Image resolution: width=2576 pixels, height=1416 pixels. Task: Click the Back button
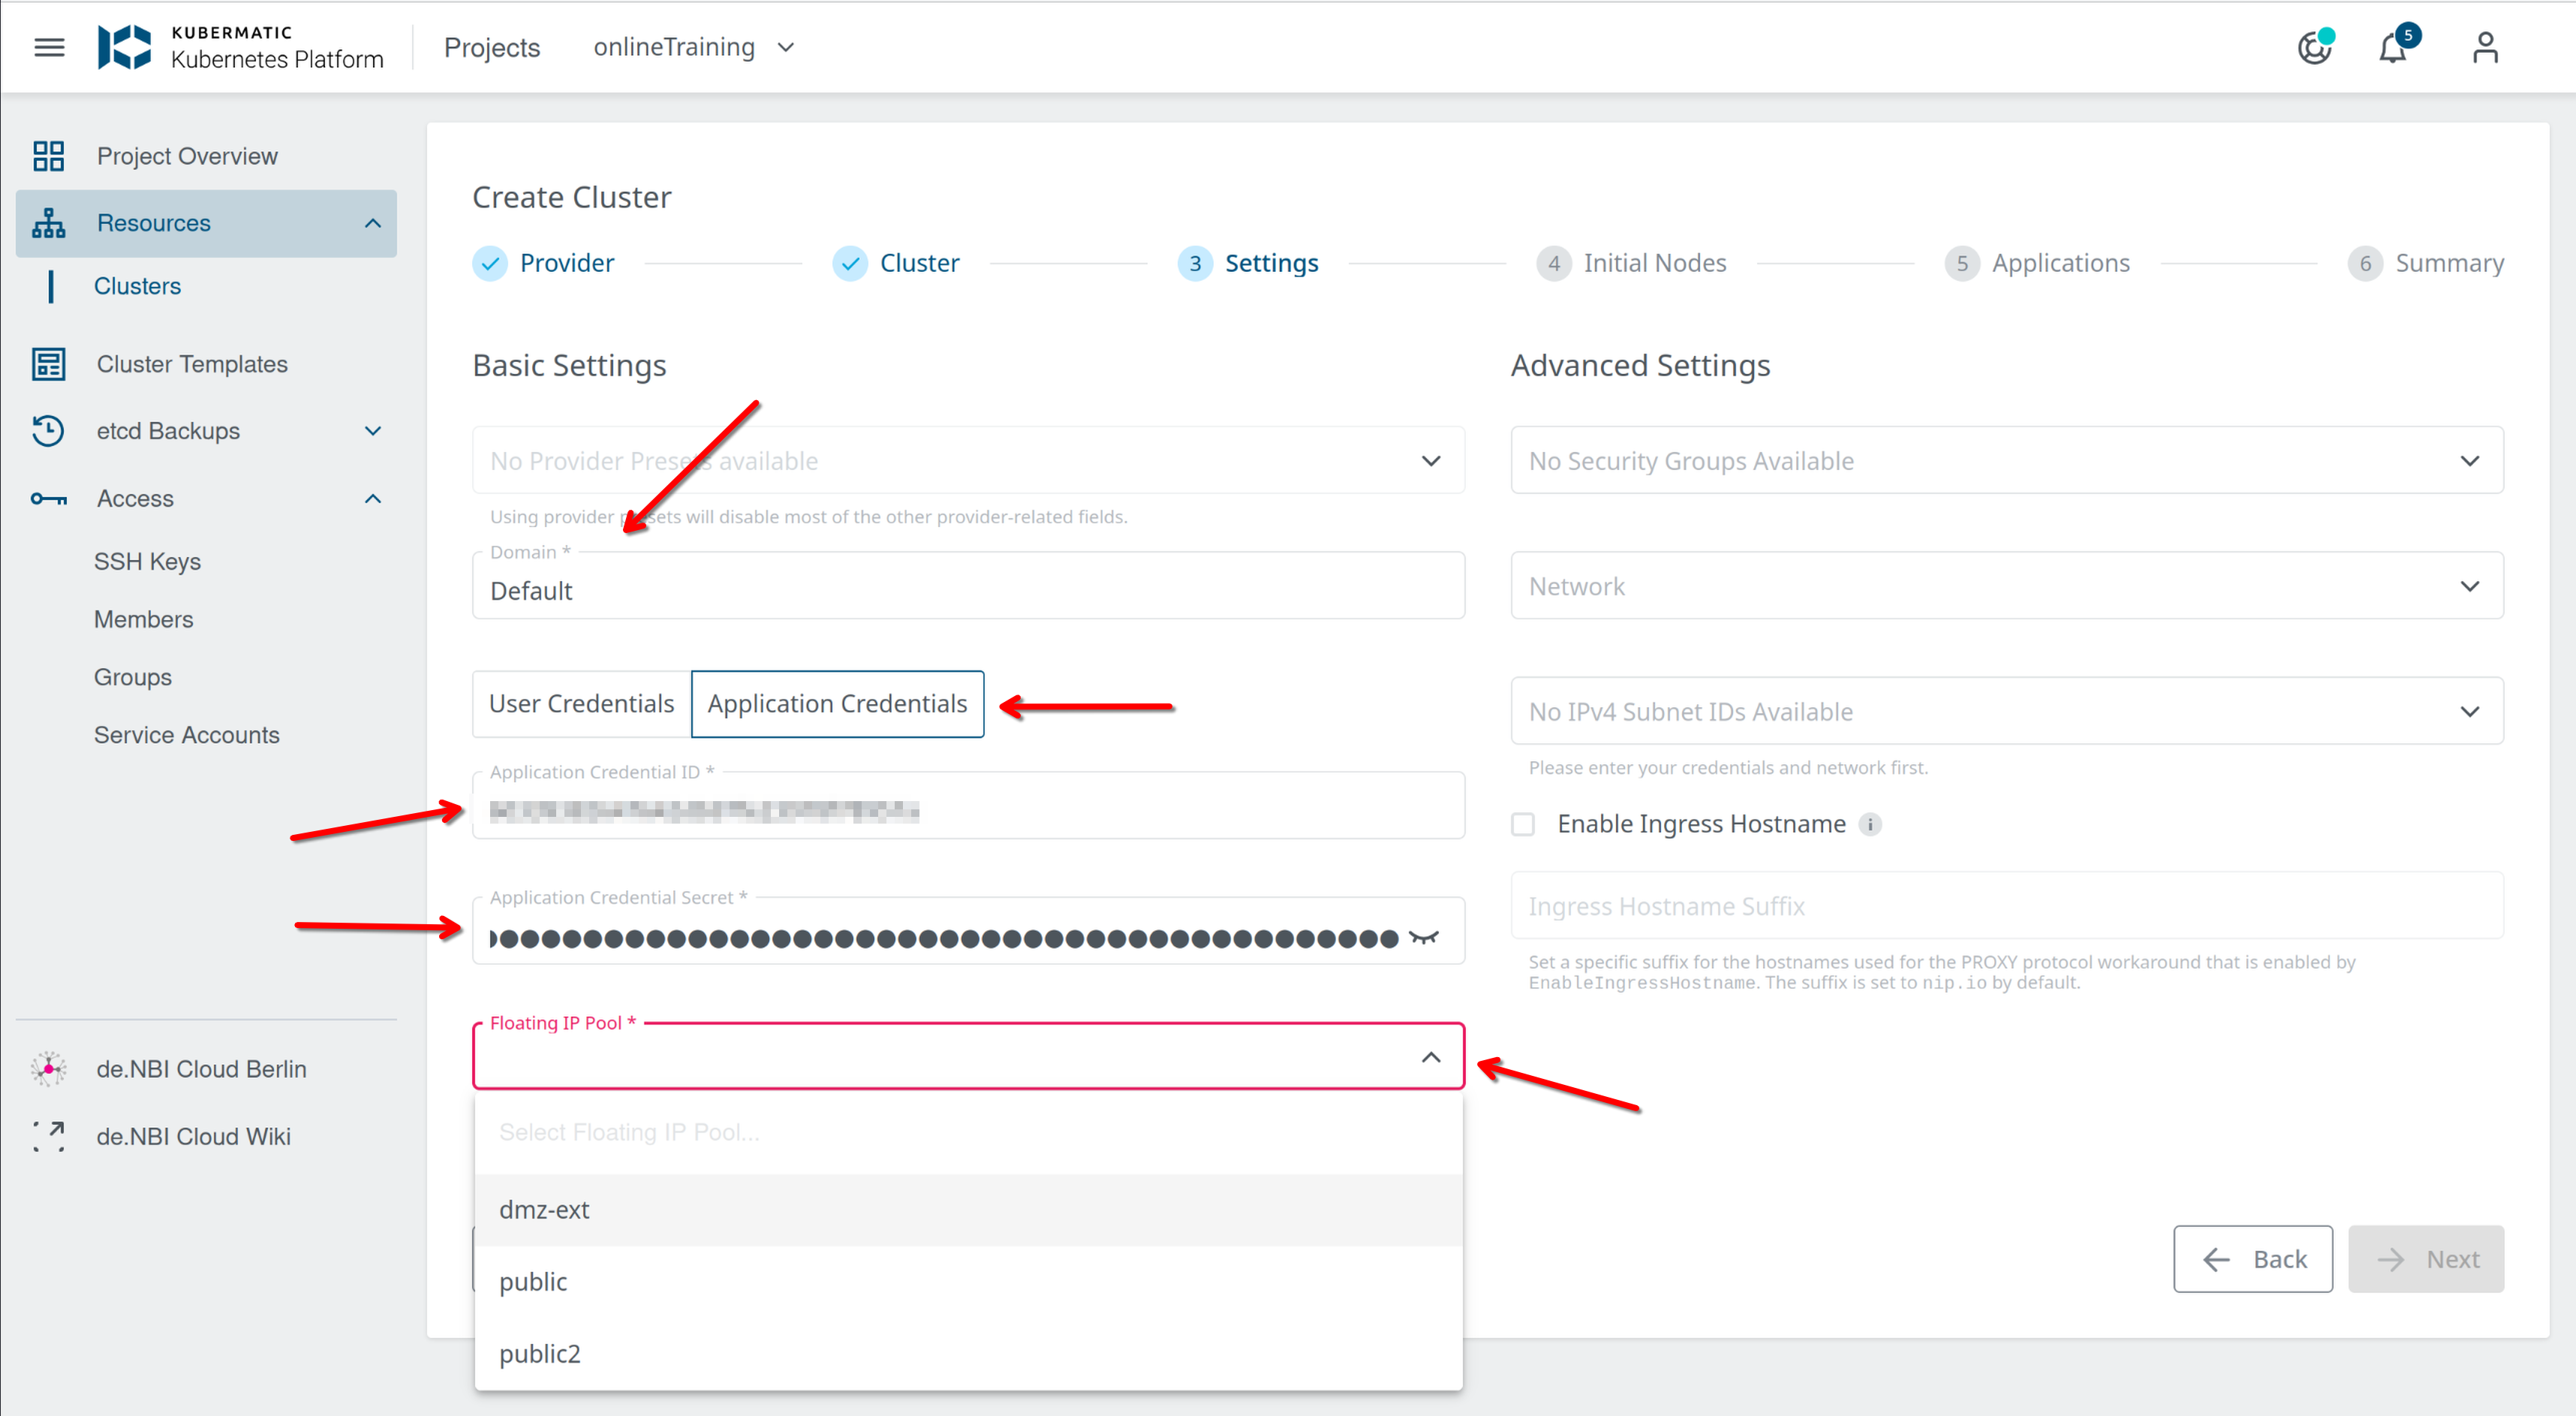click(2253, 1259)
